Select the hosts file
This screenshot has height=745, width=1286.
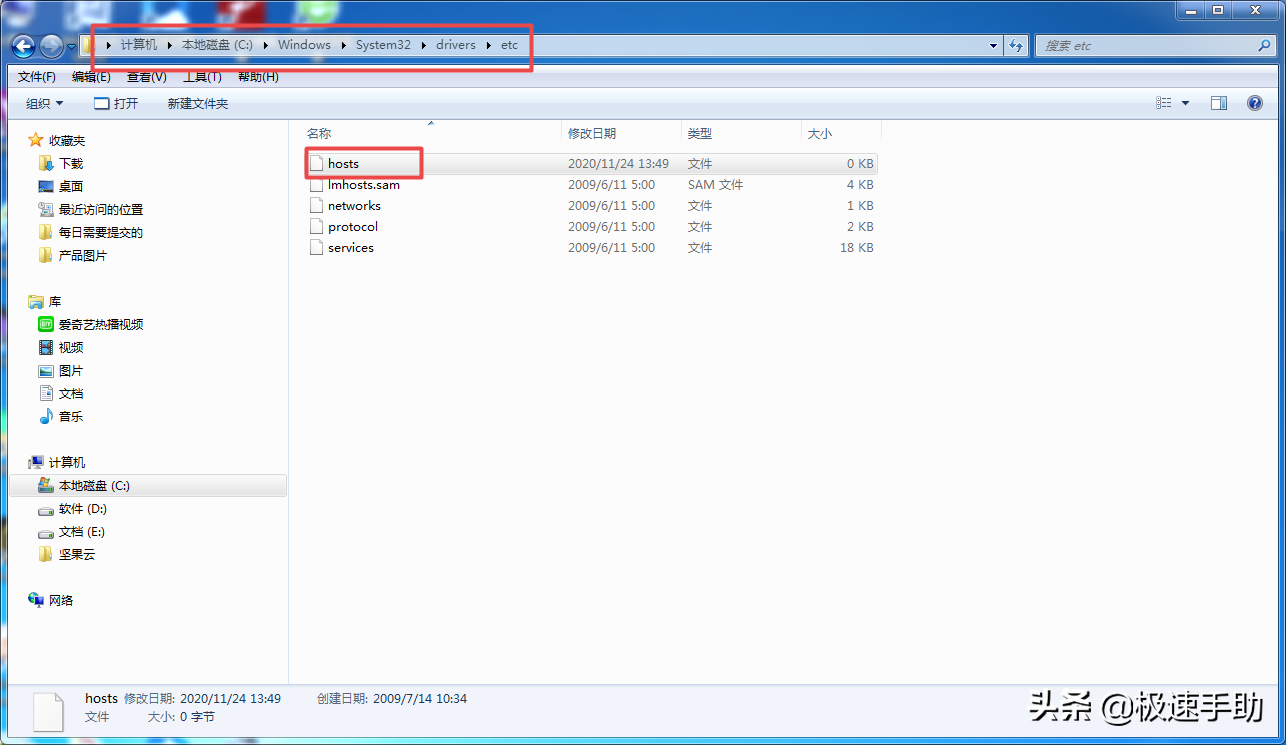pos(343,163)
